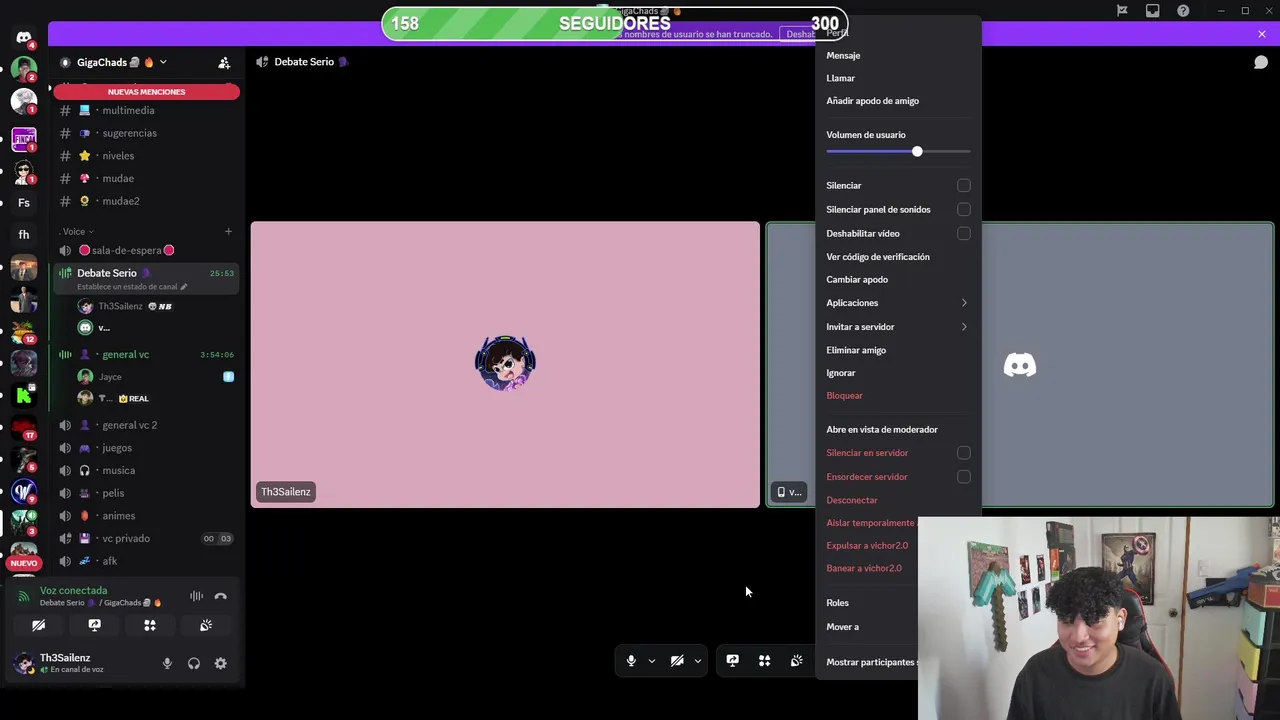Viewport: 1280px width, 720px height.
Task: Edit the channel status pencil under Debate Serio
Action: [183, 287]
